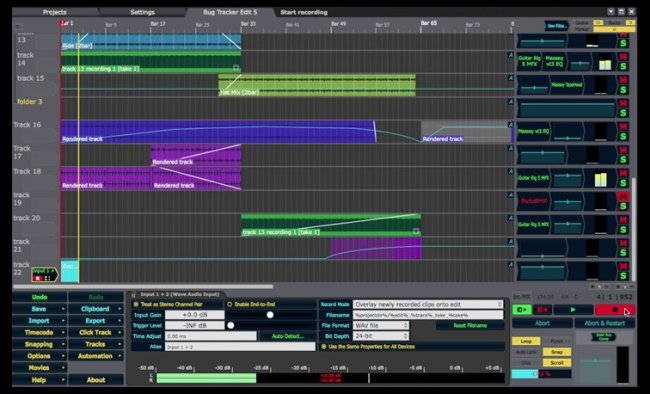Viewport: 650px width, 394px height.
Task: Click the Abort button
Action: [542, 323]
